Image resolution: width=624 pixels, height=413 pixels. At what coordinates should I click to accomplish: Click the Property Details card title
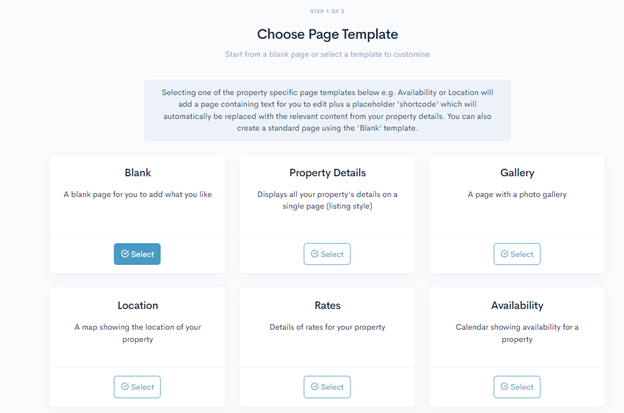click(x=327, y=173)
